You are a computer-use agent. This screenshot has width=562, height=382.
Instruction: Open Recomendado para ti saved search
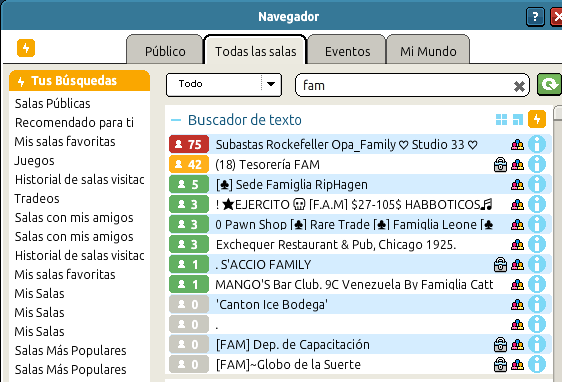pos(74,123)
